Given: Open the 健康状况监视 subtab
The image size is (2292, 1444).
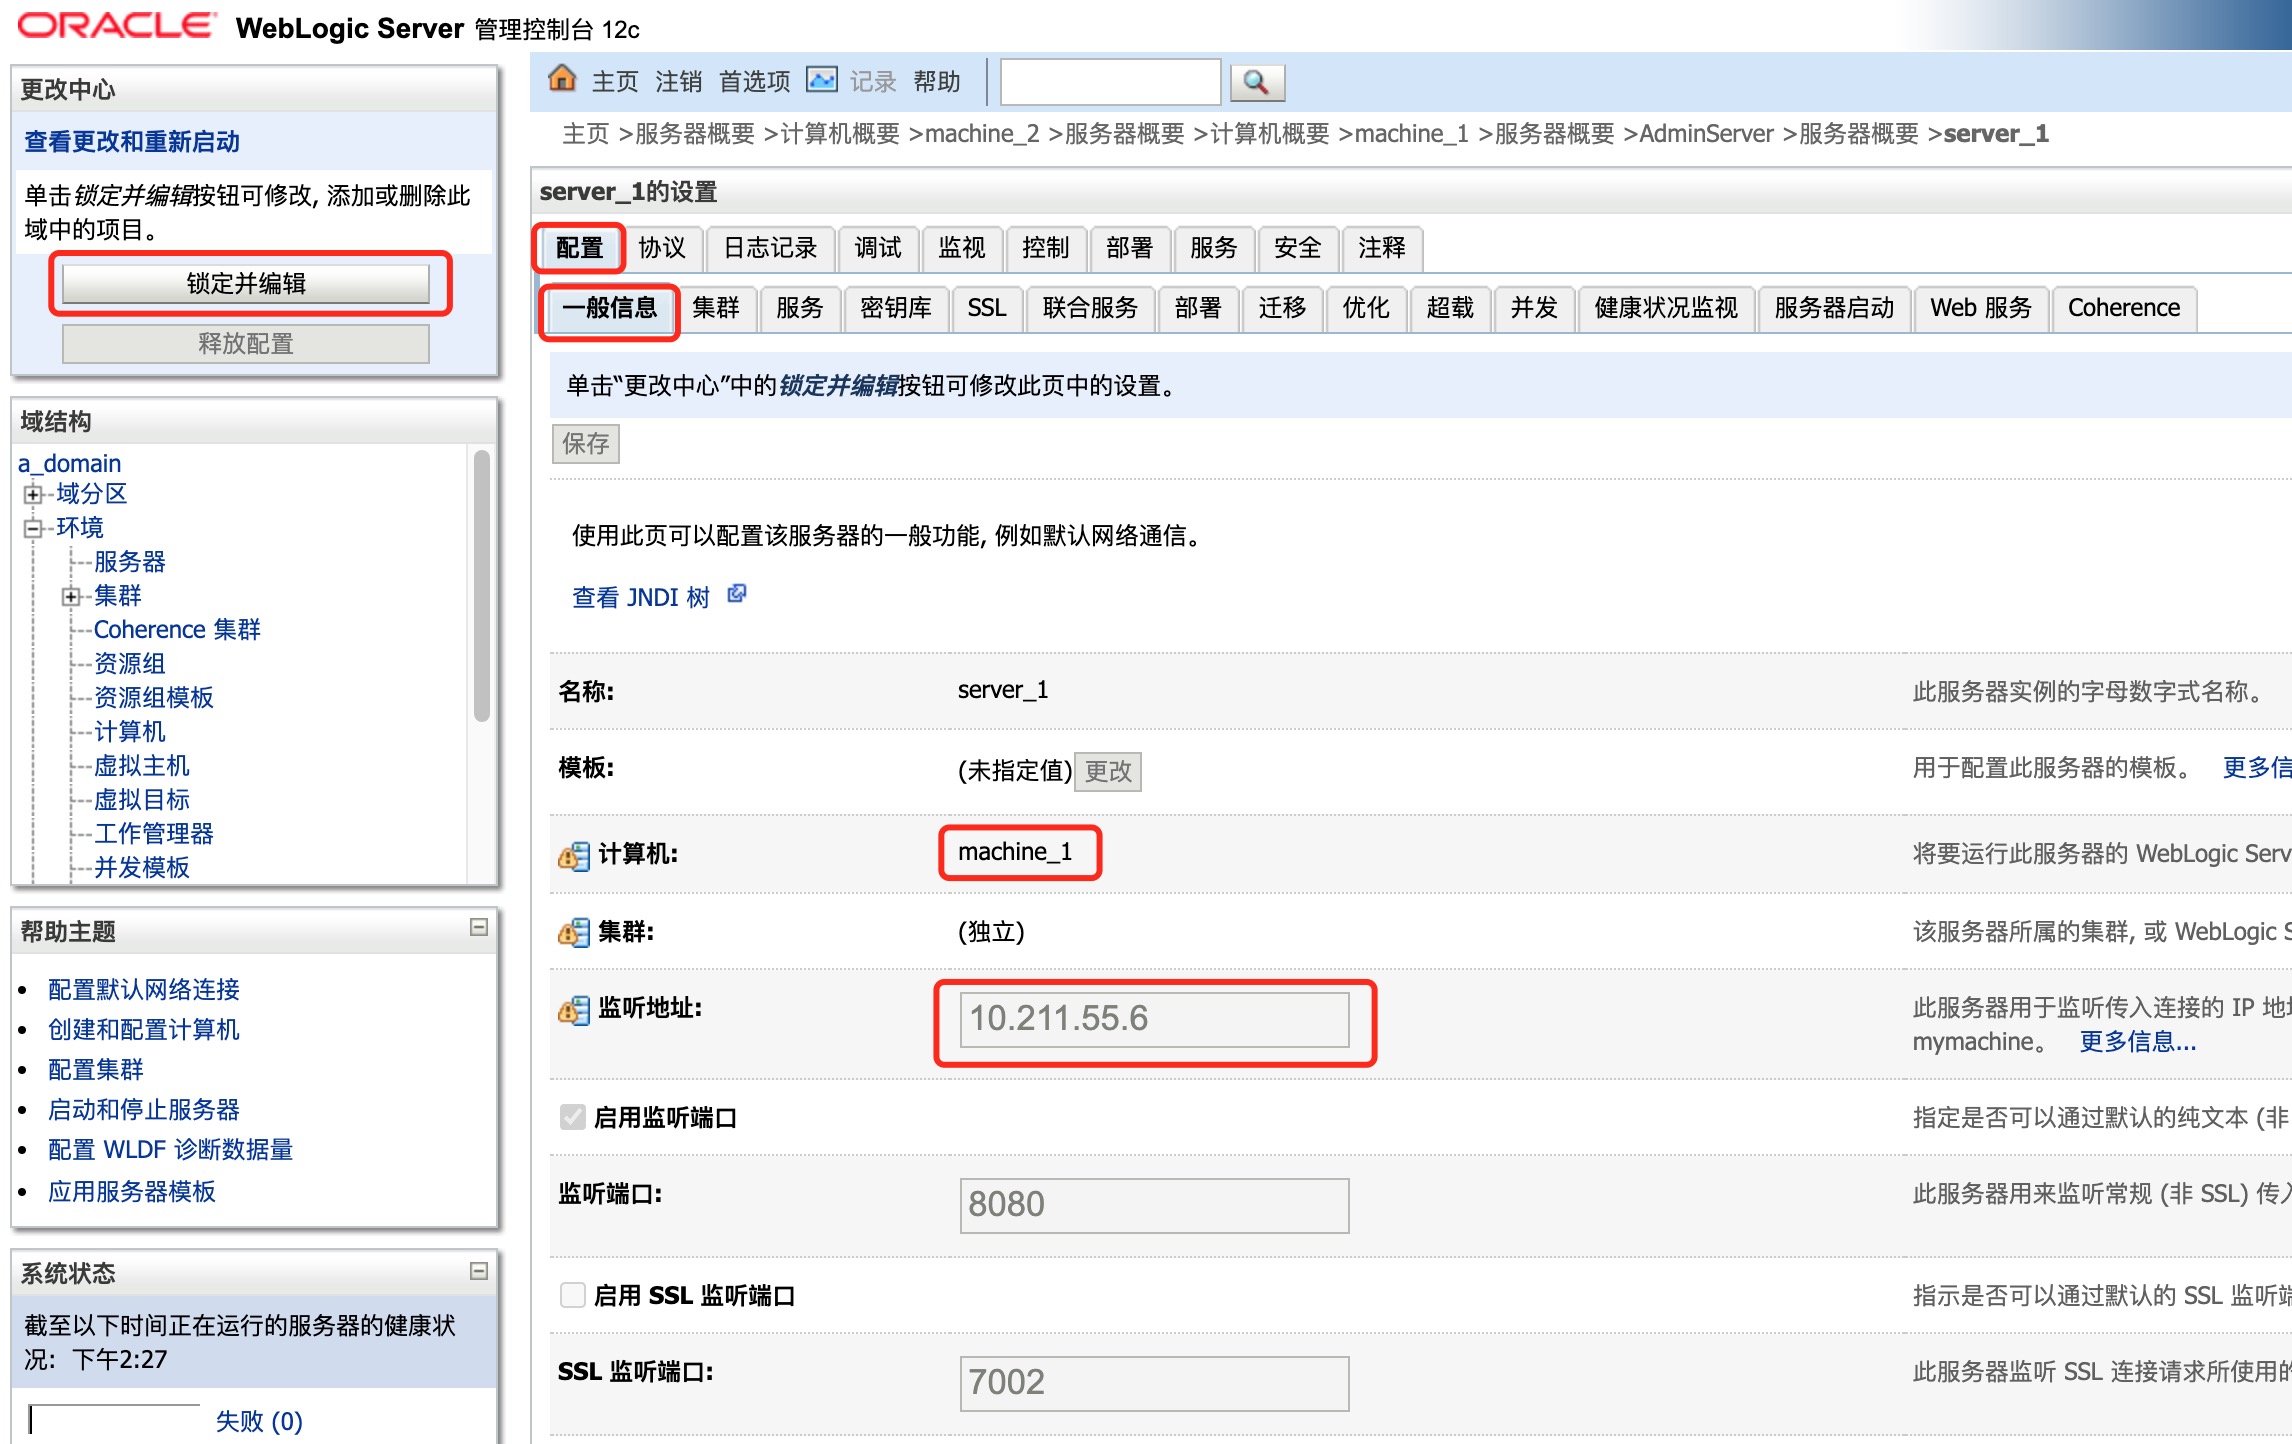Looking at the screenshot, I should point(1666,308).
